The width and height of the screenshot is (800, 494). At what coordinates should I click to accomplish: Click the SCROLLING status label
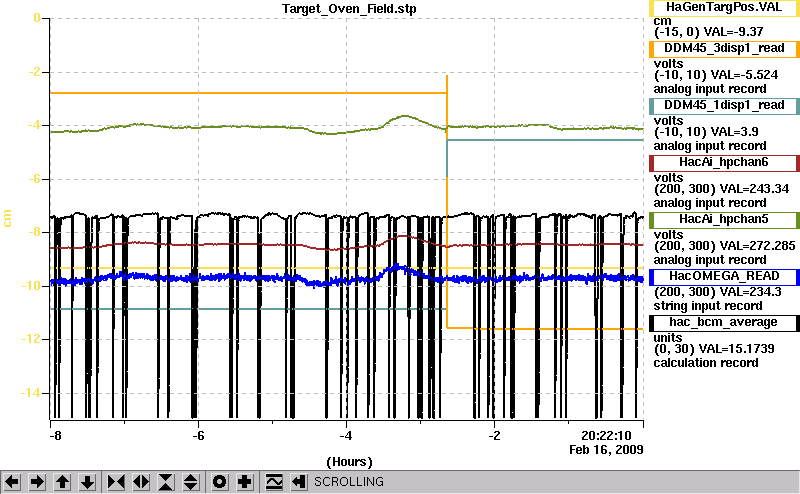click(348, 482)
